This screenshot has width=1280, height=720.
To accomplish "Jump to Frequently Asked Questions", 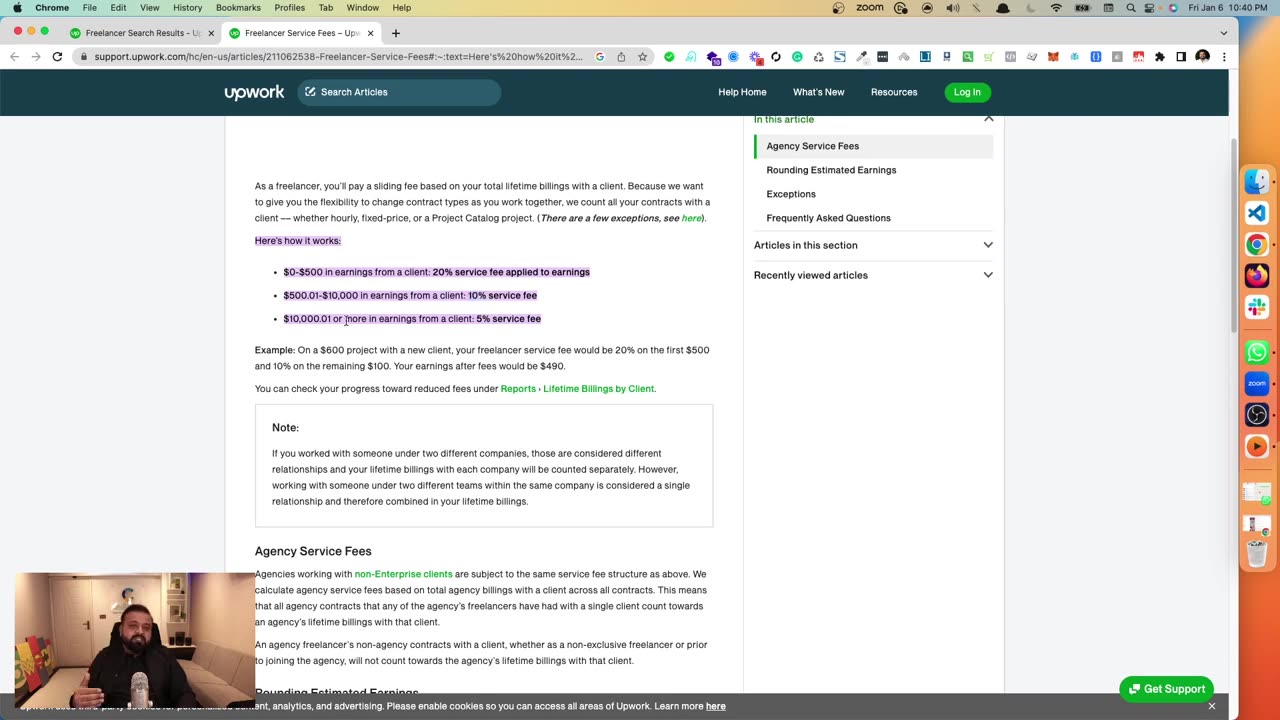I will coord(828,218).
